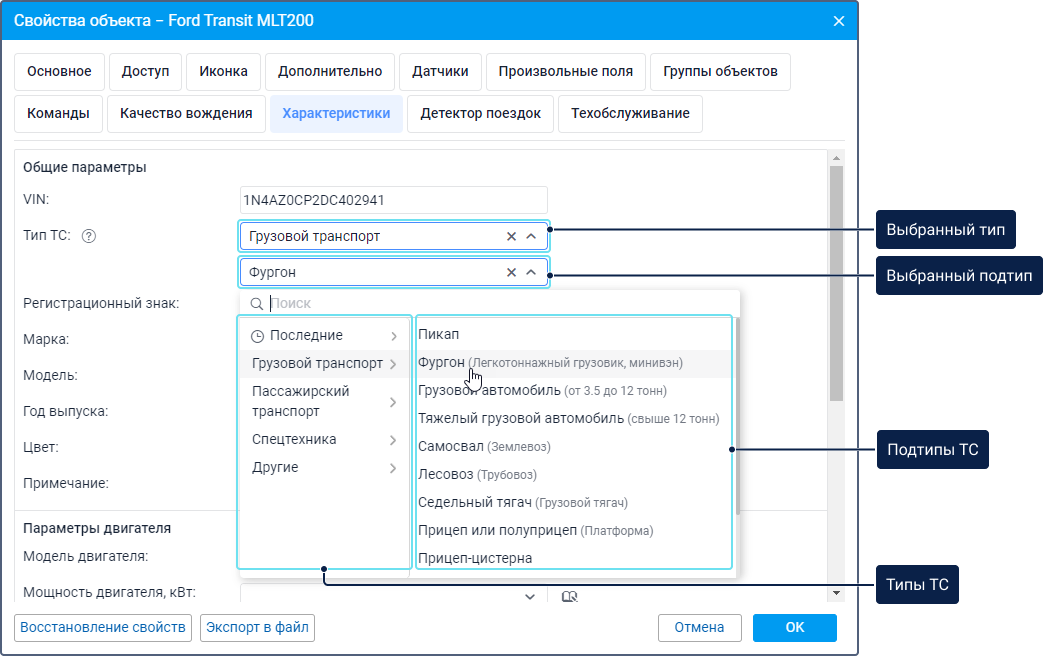This screenshot has width=1045, height=656.
Task: Open the Последние recent types list
Action: 324,335
